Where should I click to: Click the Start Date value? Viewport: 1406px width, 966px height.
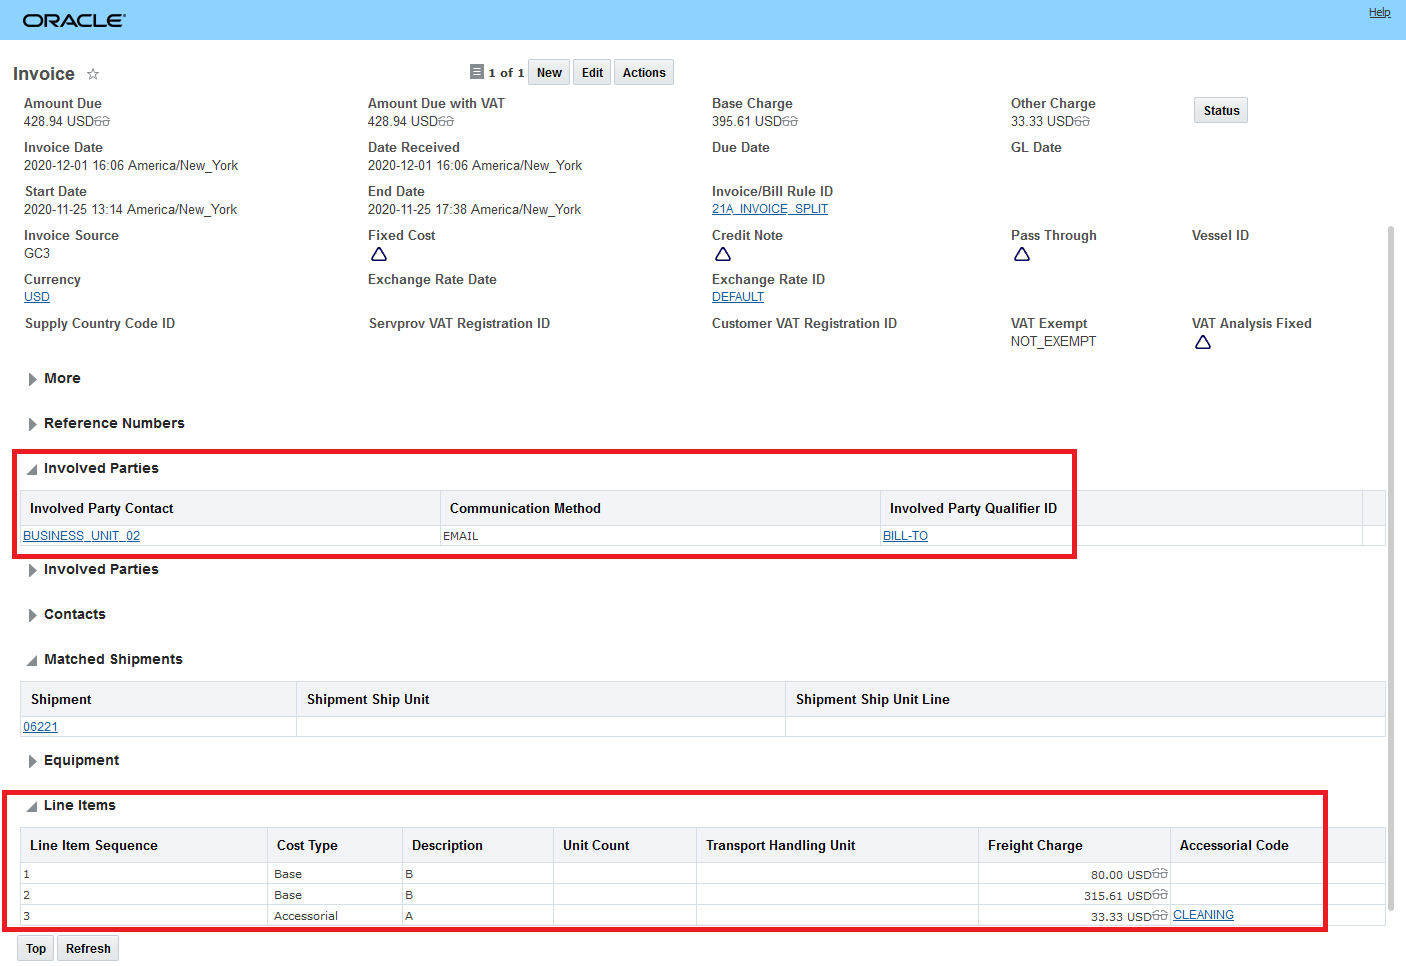pyautogui.click(x=131, y=209)
